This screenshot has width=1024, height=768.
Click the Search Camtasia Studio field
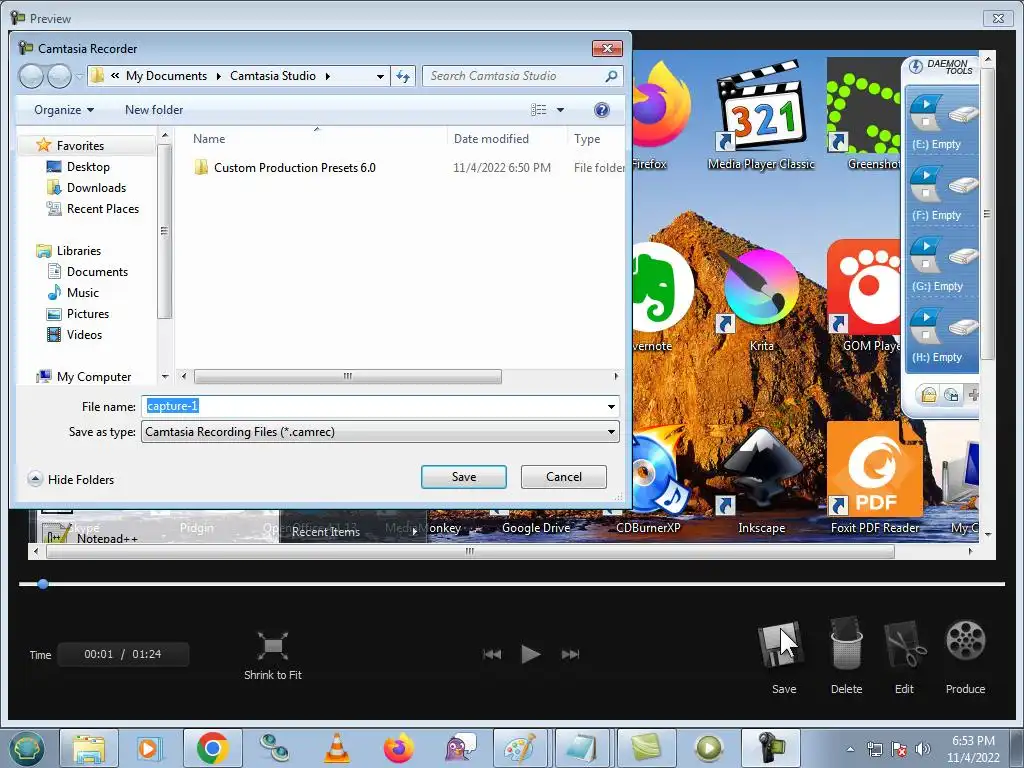(x=516, y=76)
